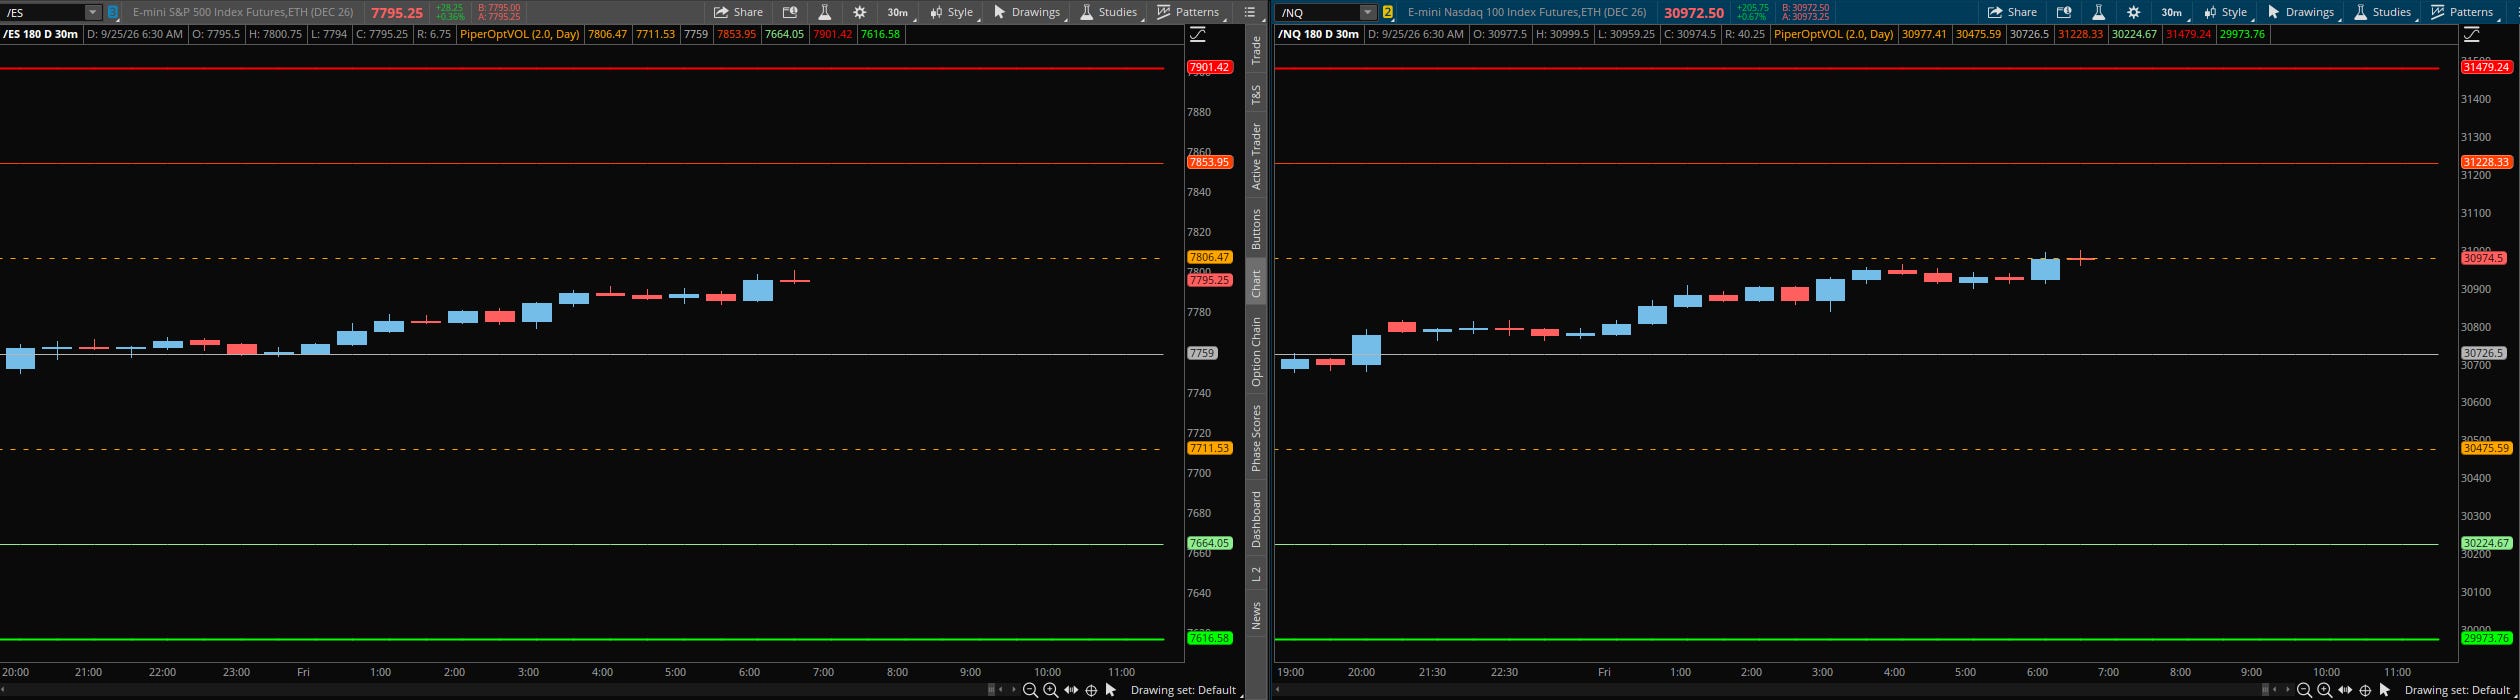Expand the /ES Drawing set Default menu
This screenshot has height=700, width=2520.
1185,690
